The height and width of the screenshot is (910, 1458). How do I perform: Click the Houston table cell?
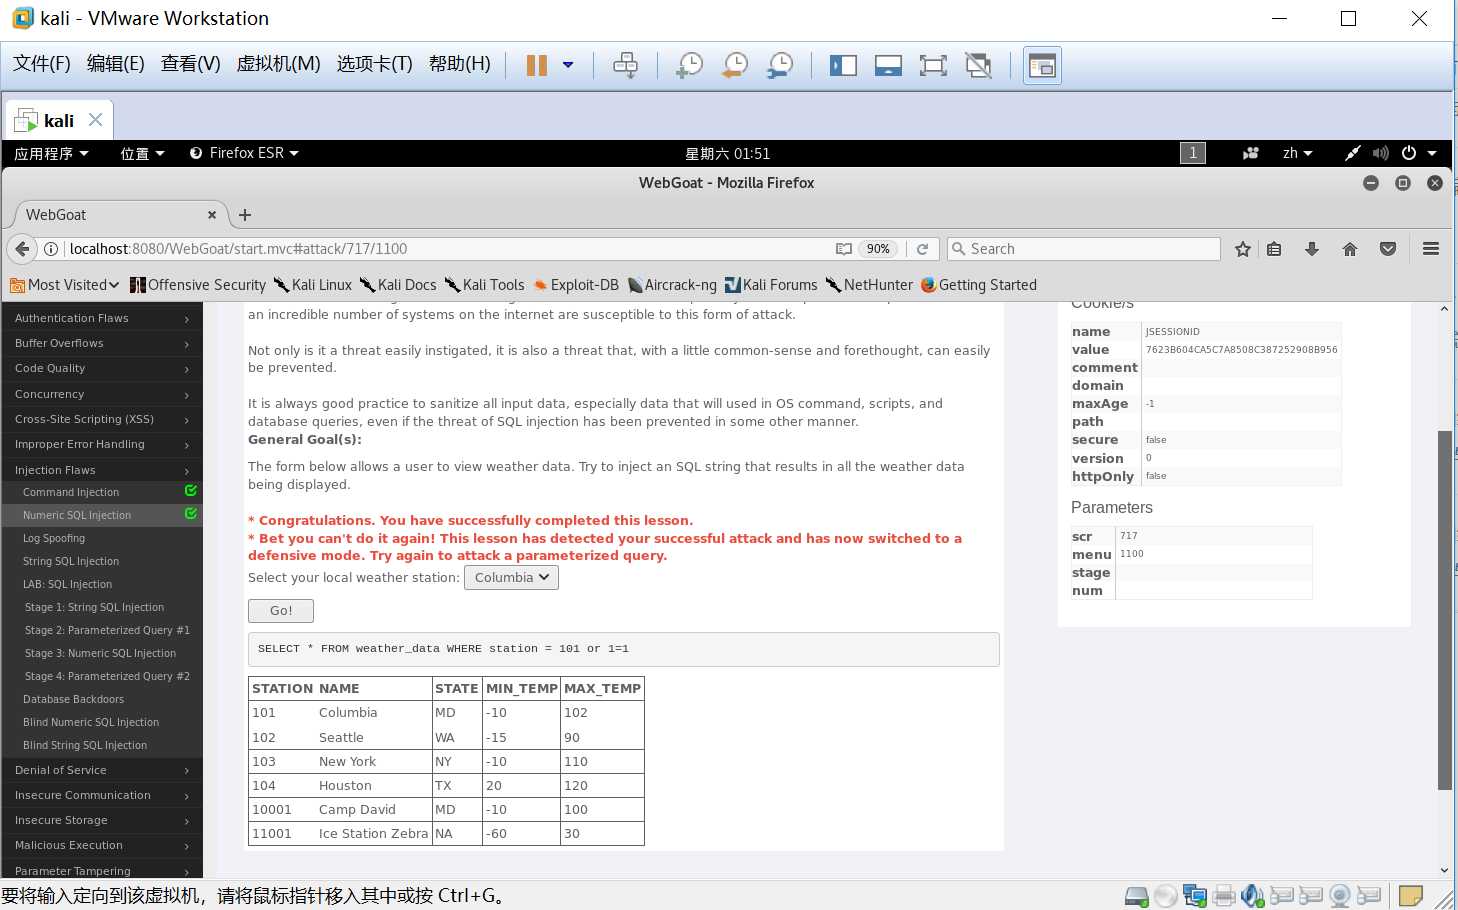pyautogui.click(x=345, y=786)
